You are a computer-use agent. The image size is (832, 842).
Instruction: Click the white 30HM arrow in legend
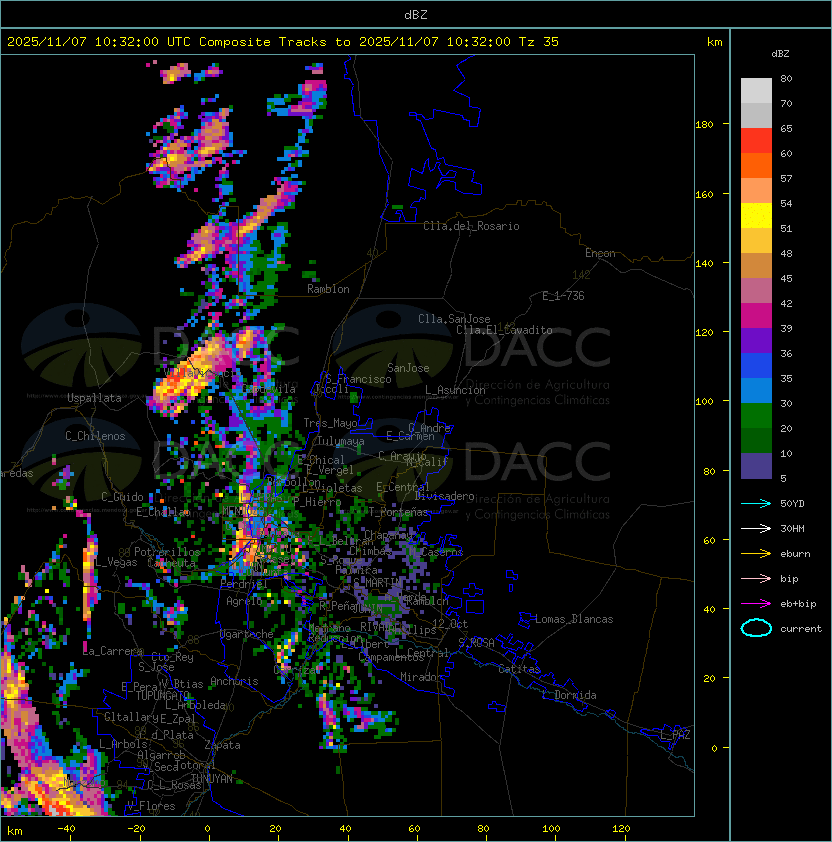(x=756, y=528)
